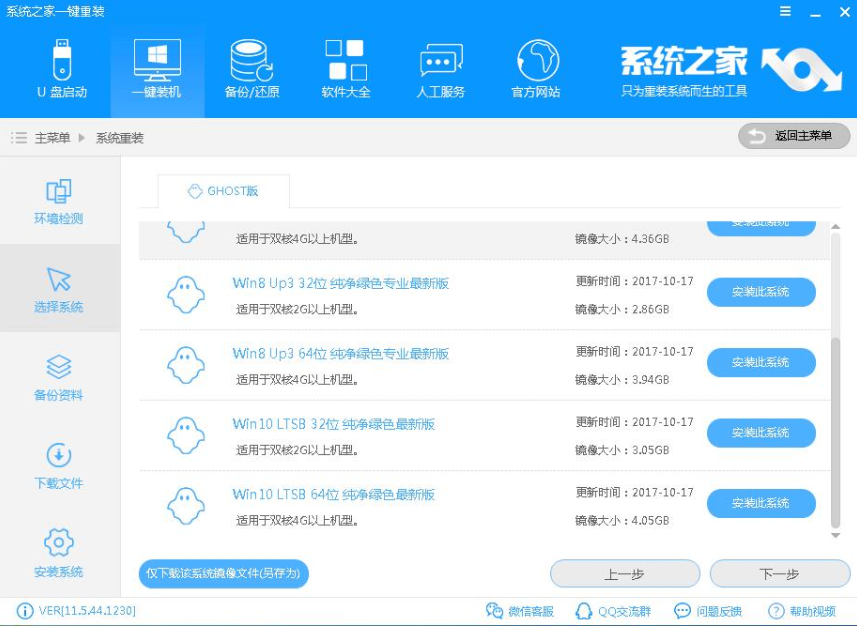857x627 pixels.
Task: Contact 人工服务 live support
Action: point(441,68)
